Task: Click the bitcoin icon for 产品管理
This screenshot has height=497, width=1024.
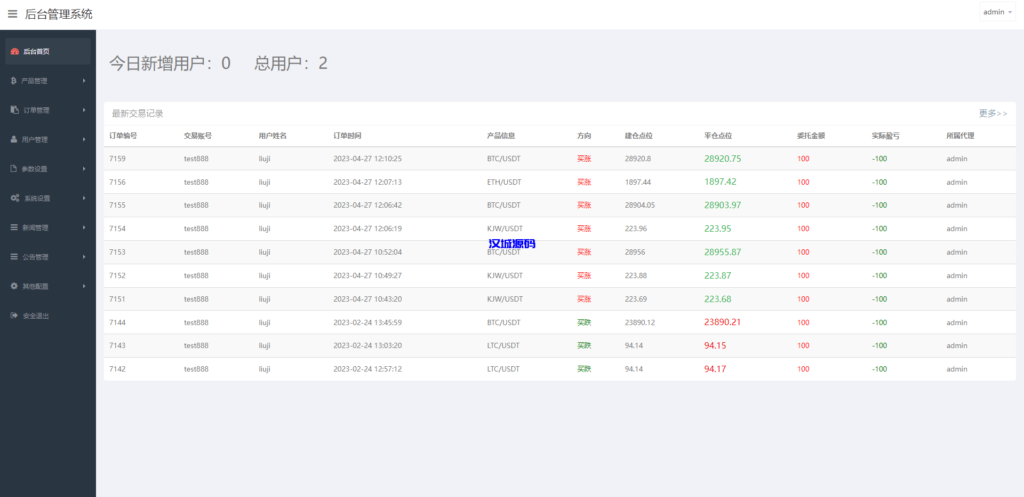Action: tap(13, 81)
